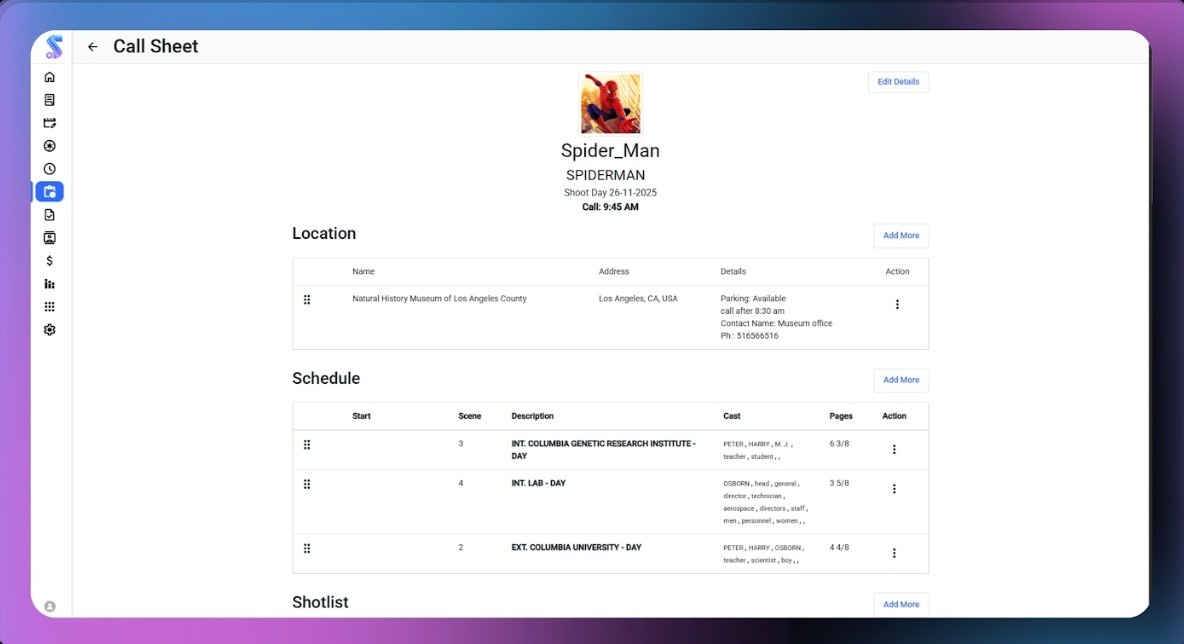This screenshot has height=644, width=1184.
Task: Select the Cast badge icon in sidebar
Action: [49, 237]
